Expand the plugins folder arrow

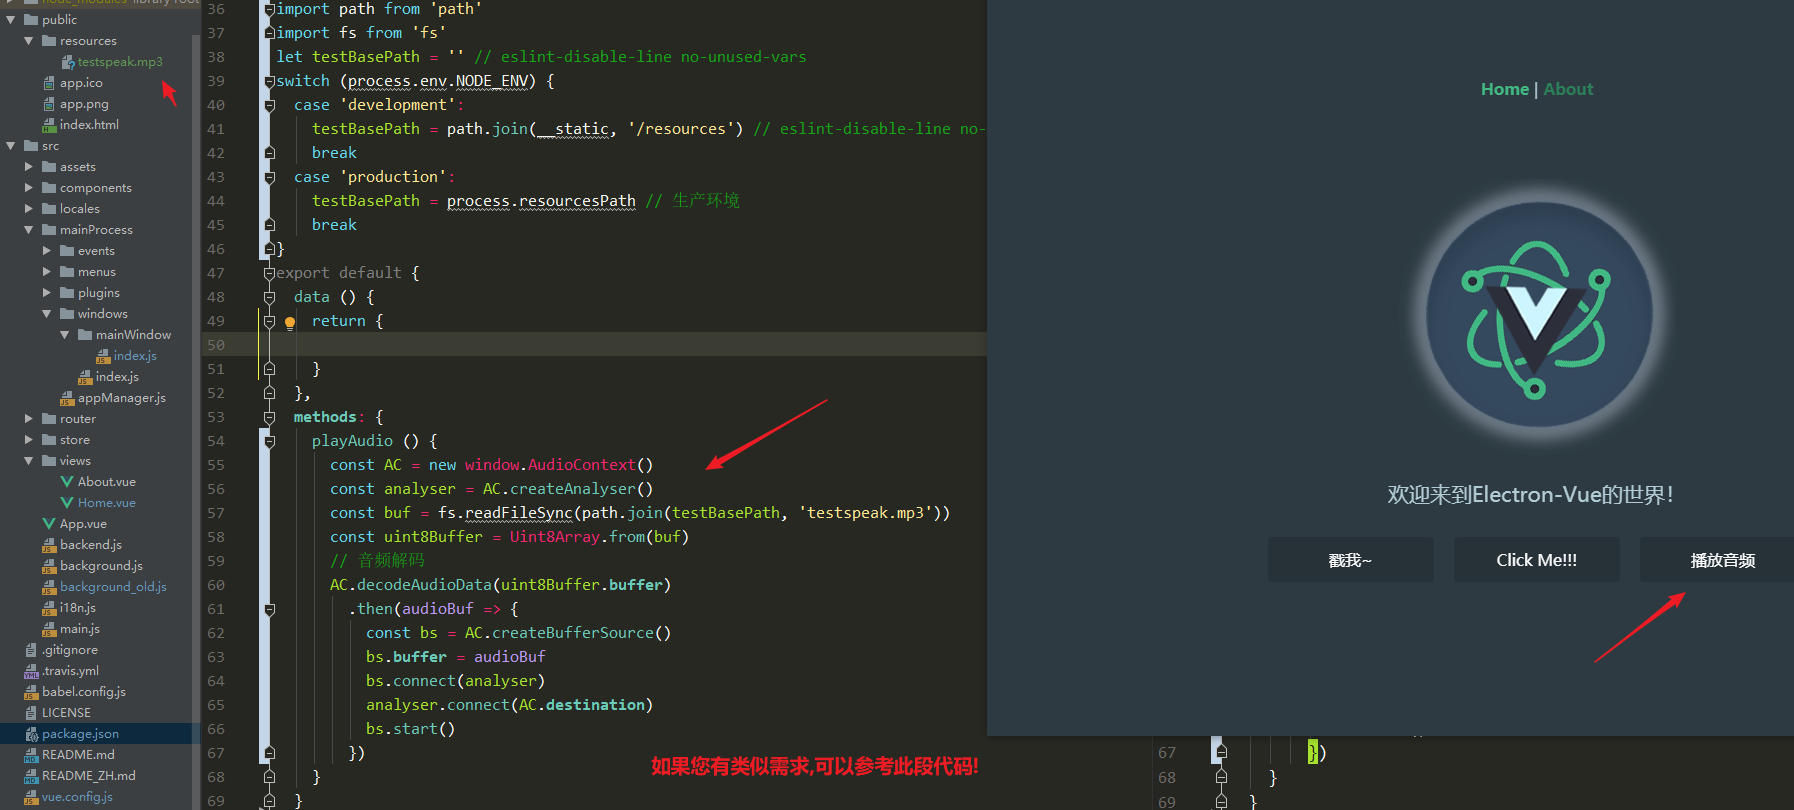[x=47, y=292]
